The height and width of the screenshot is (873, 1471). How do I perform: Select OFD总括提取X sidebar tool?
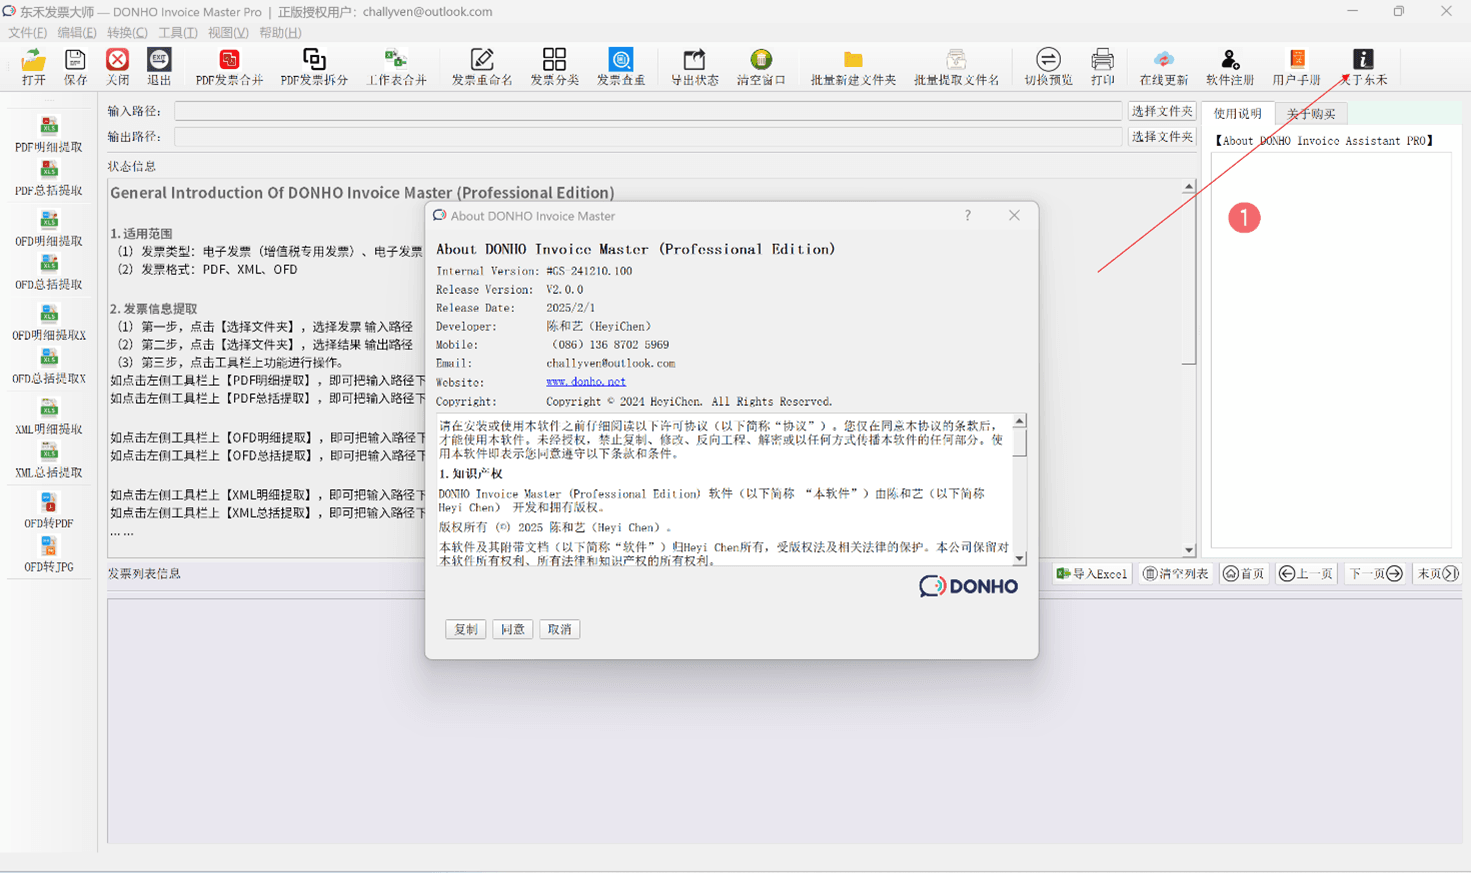pyautogui.click(x=49, y=367)
